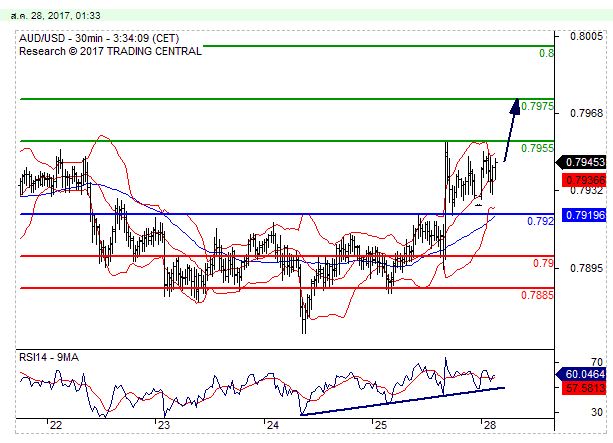The image size is (613, 443).
Task: Click the red 0.79 support label
Action: tap(543, 263)
